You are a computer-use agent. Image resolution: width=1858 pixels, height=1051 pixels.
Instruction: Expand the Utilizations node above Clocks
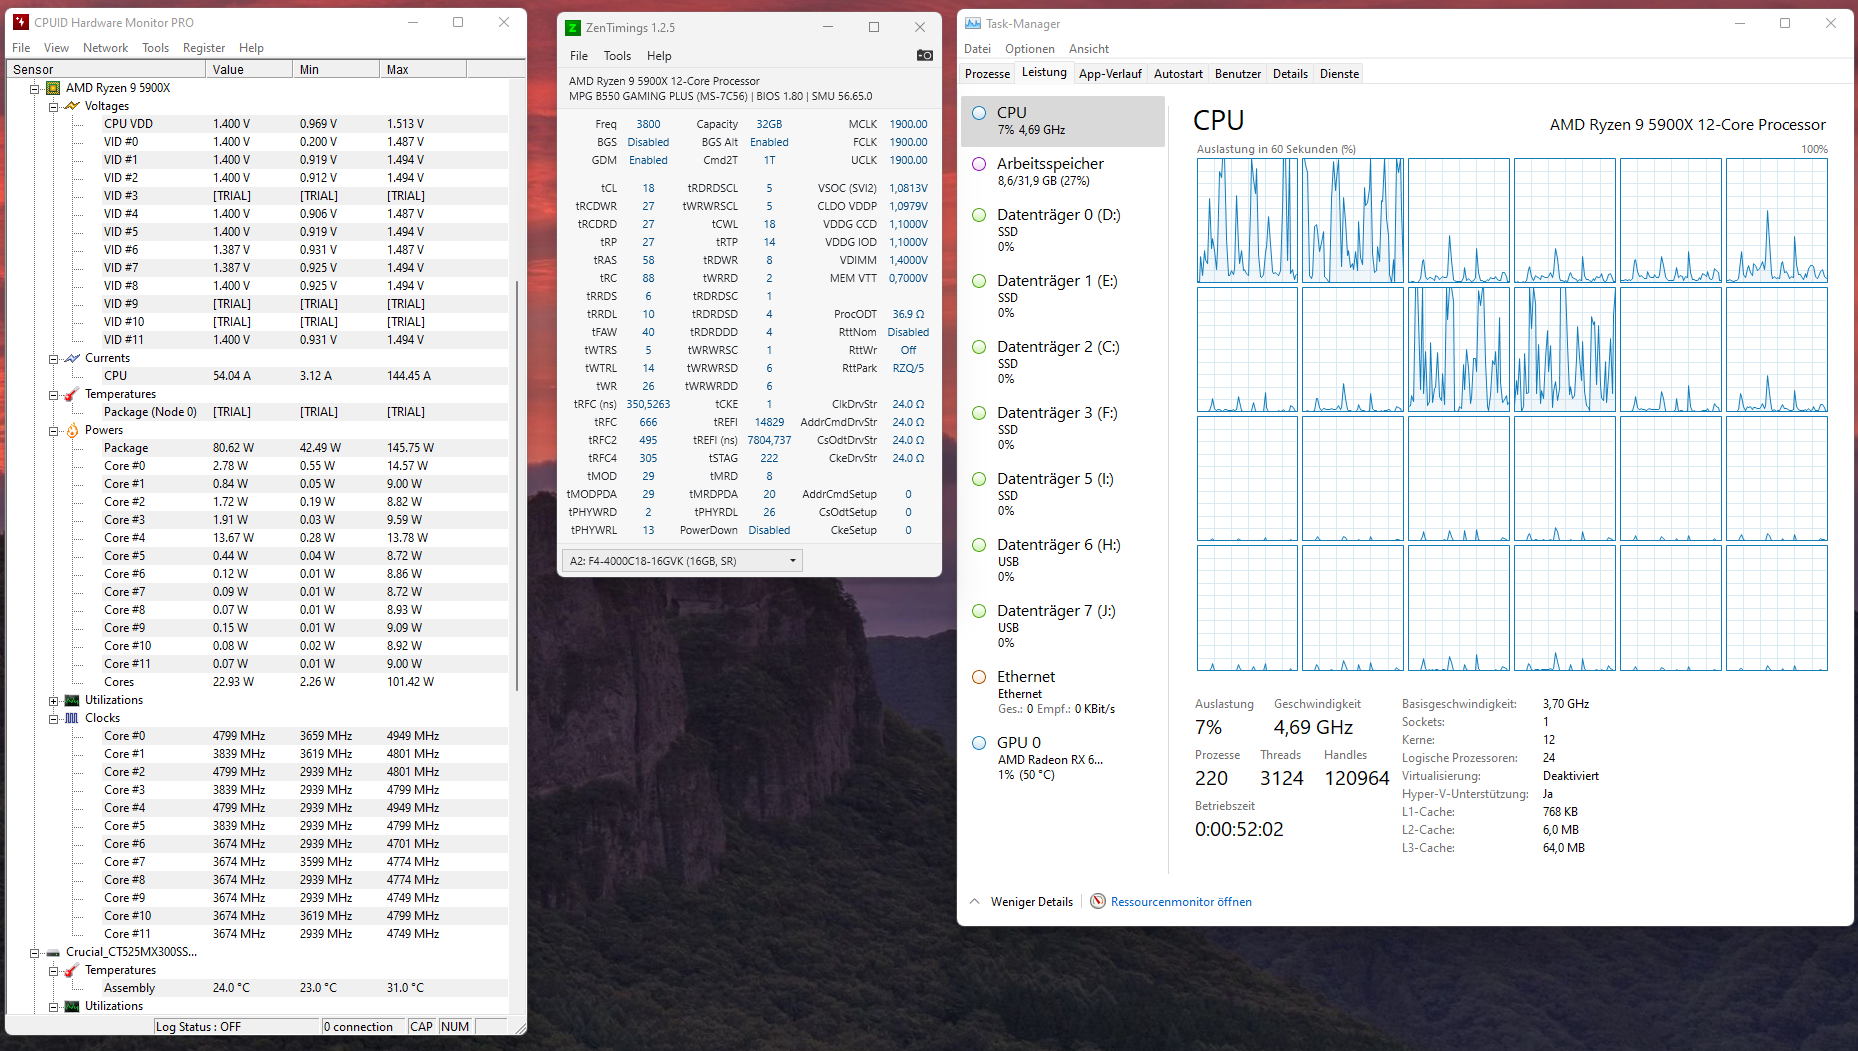(54, 700)
